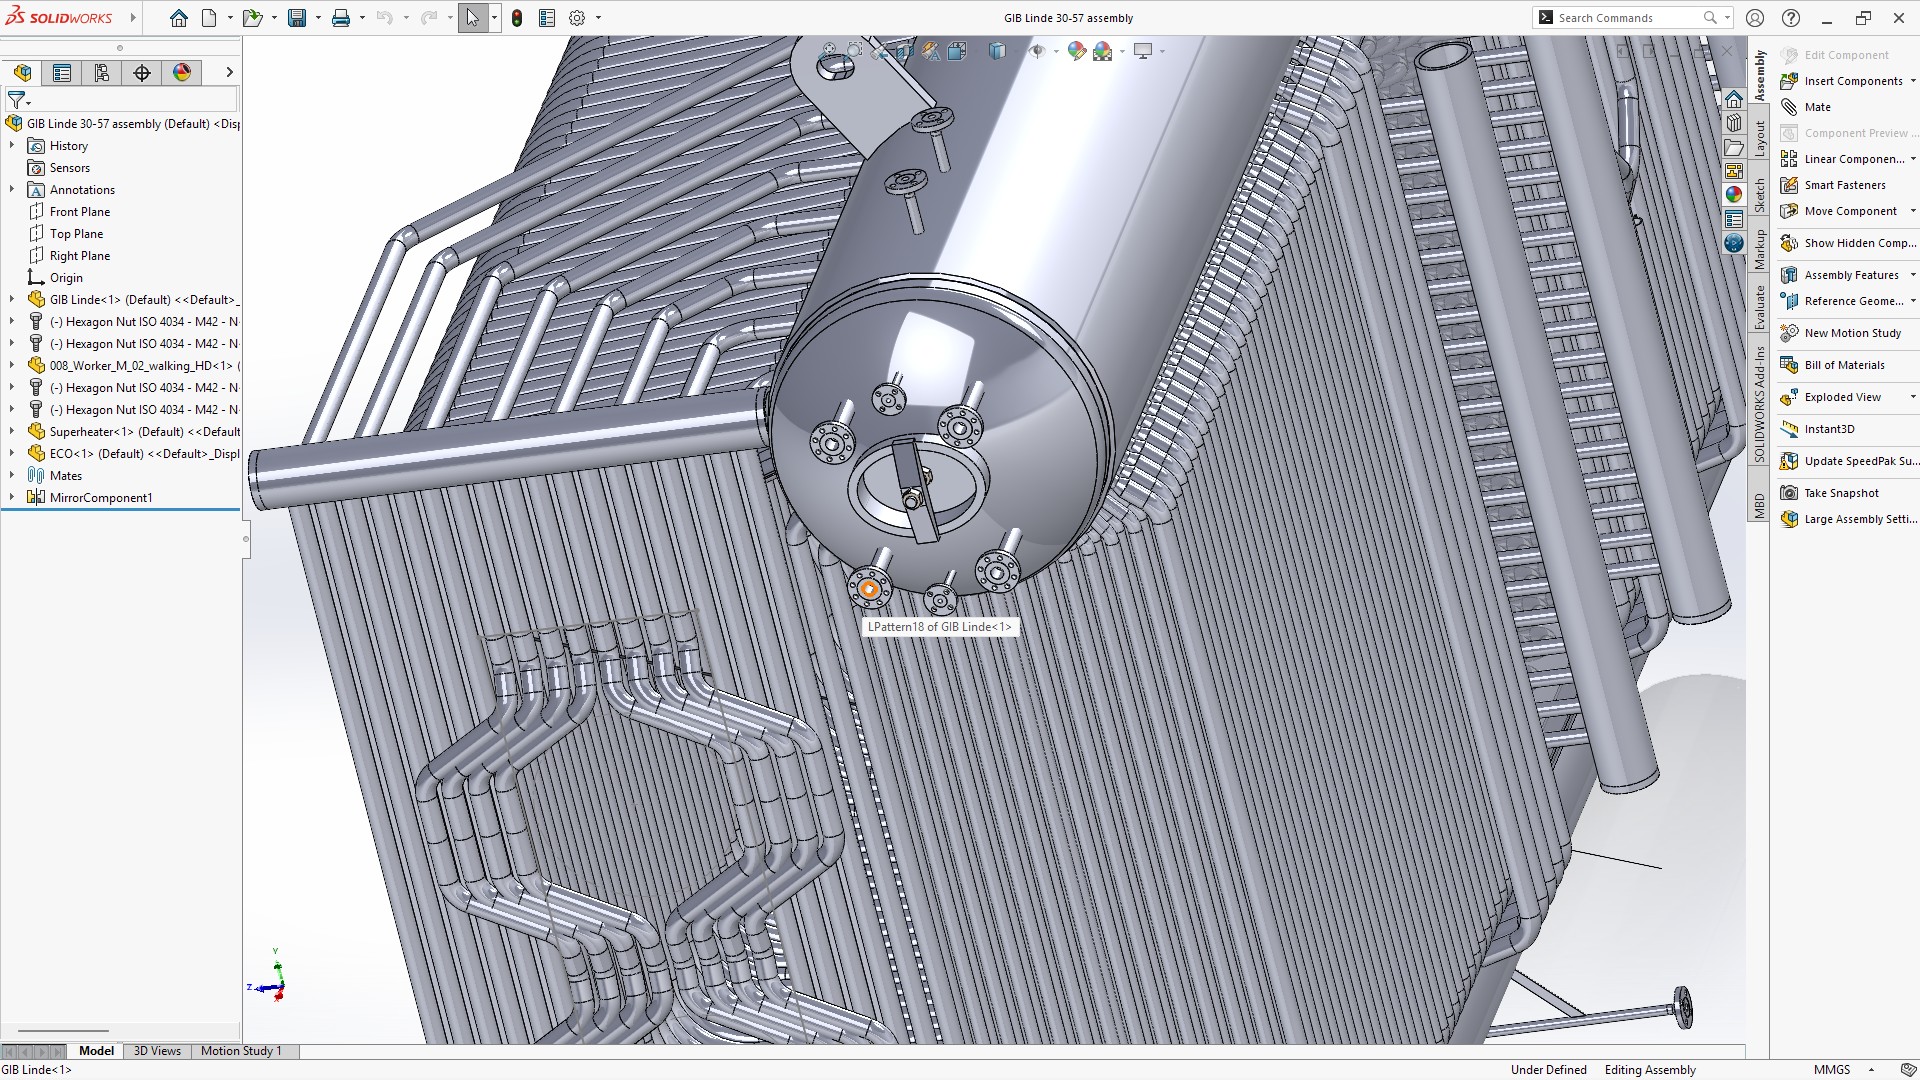Screen dimensions: 1920x1080
Task: Toggle Large Assembly Settings
Action: pos(1858,519)
